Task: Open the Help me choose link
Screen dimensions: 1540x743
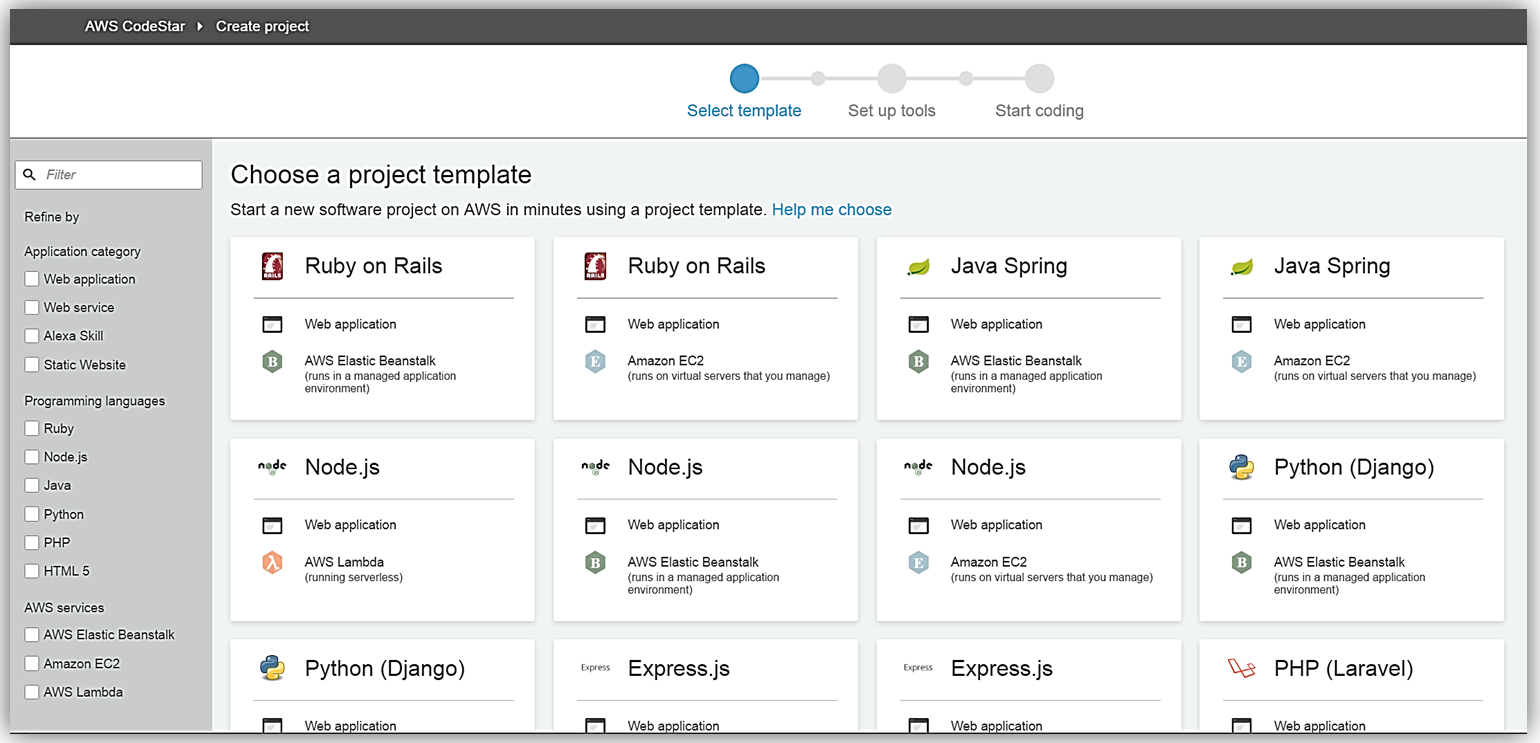Action: click(x=831, y=210)
